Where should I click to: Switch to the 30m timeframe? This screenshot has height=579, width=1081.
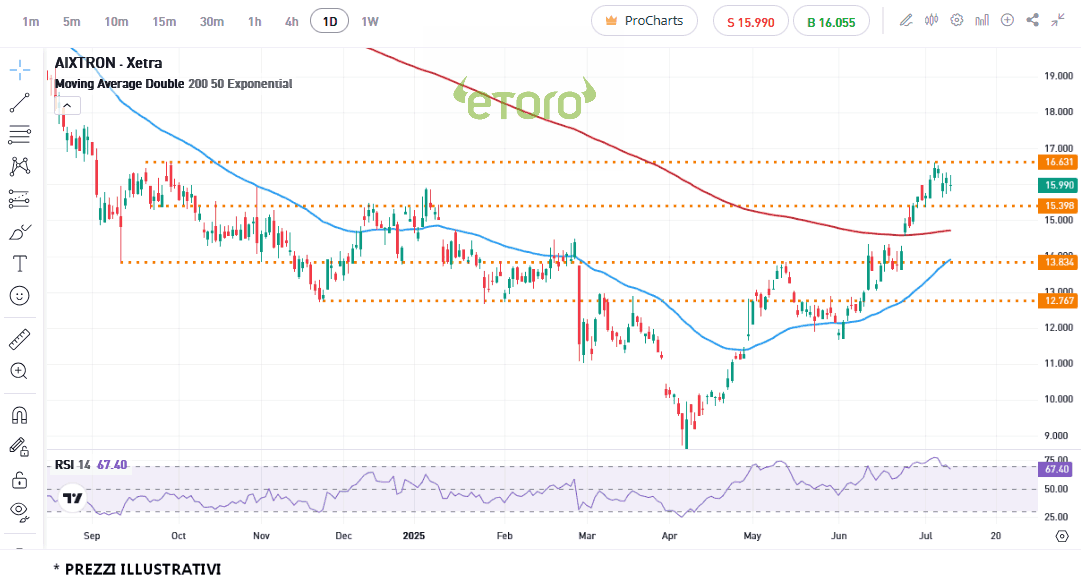[212, 21]
